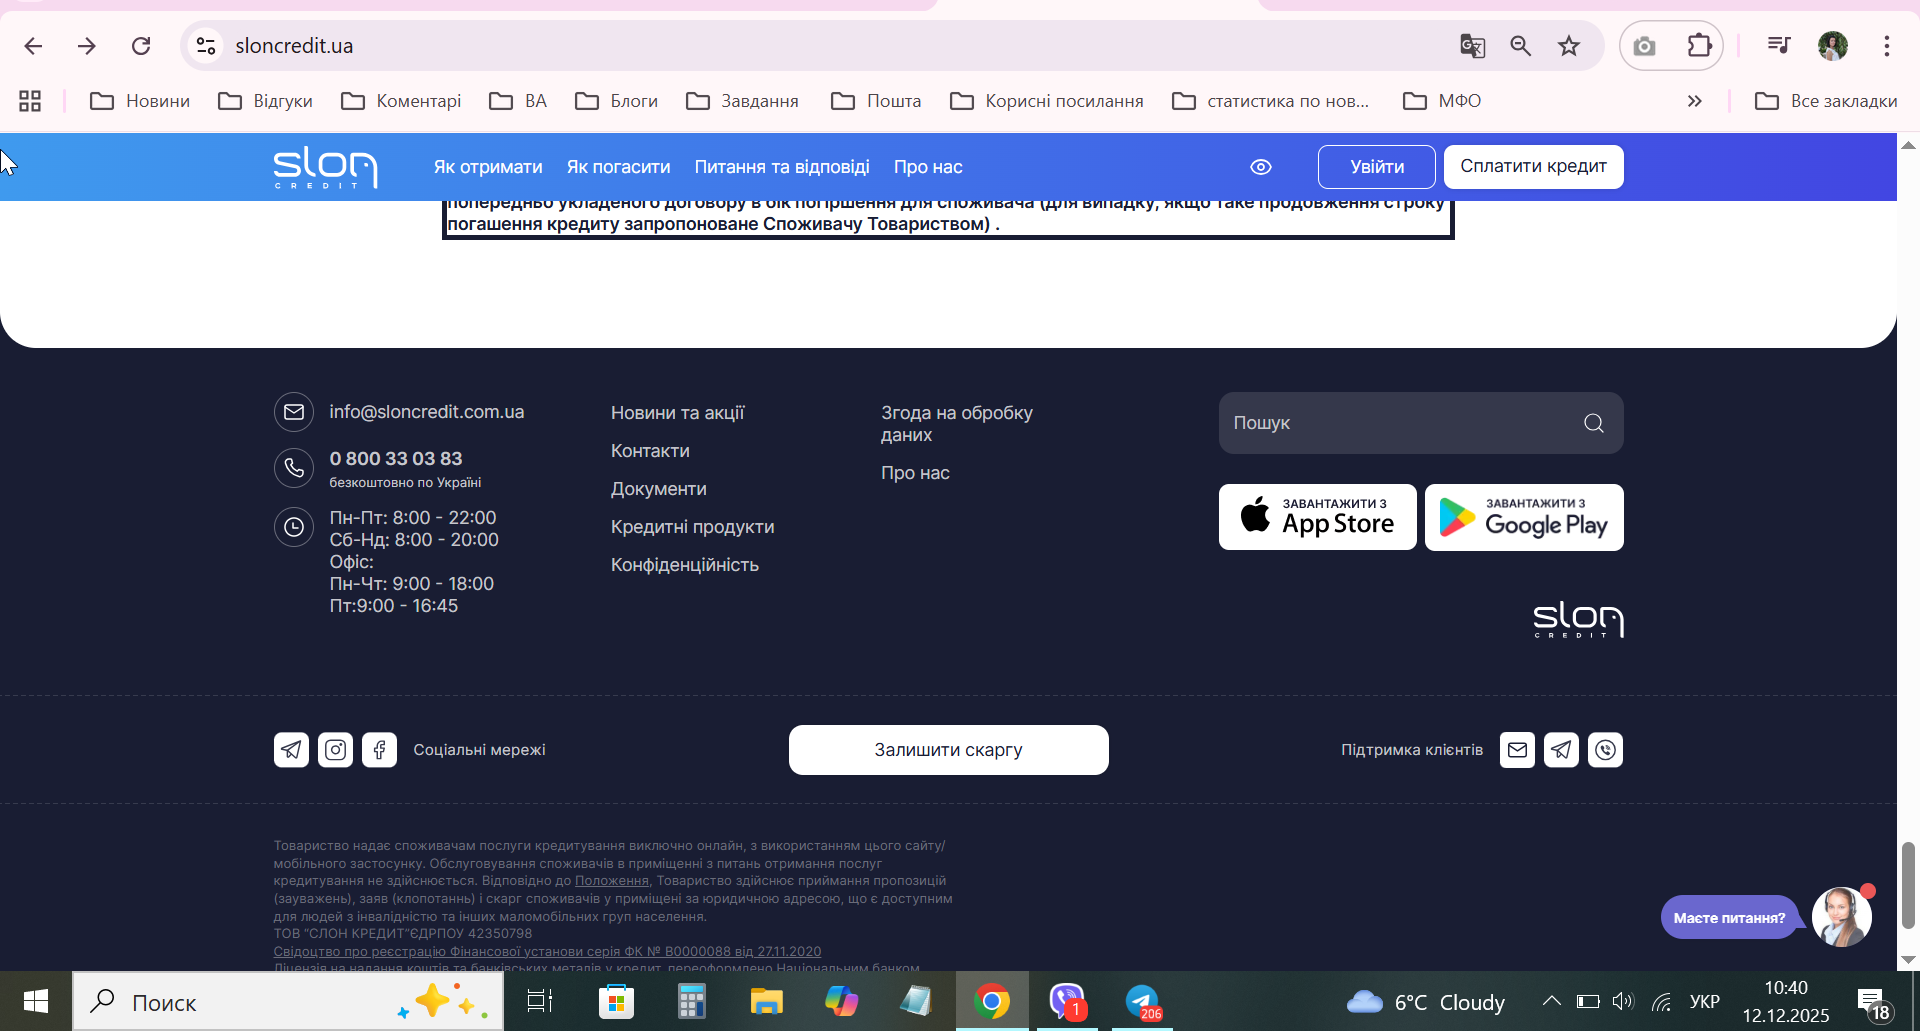This screenshot has width=1920, height=1031.
Task: Open the Блоги bookmarks folder
Action: click(x=617, y=101)
